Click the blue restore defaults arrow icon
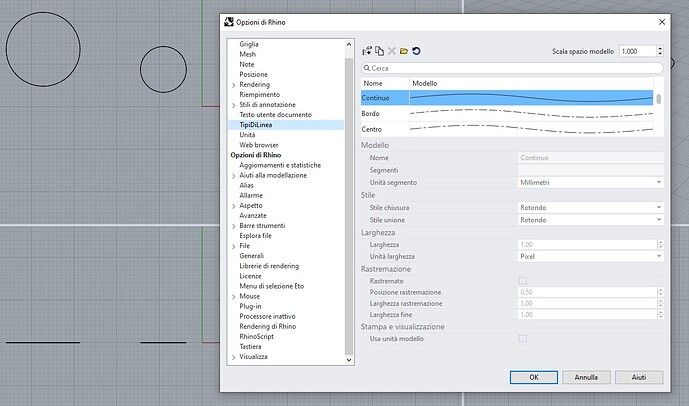 (416, 51)
